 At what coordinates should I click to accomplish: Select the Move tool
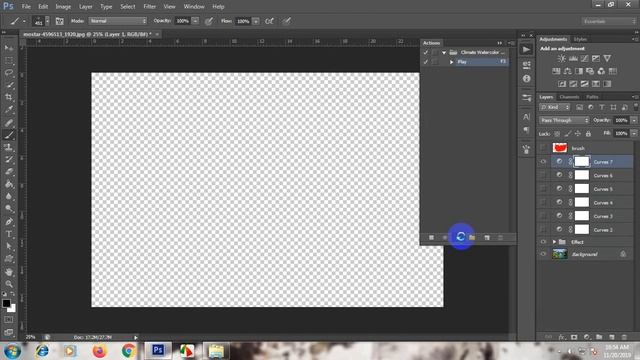(x=9, y=48)
